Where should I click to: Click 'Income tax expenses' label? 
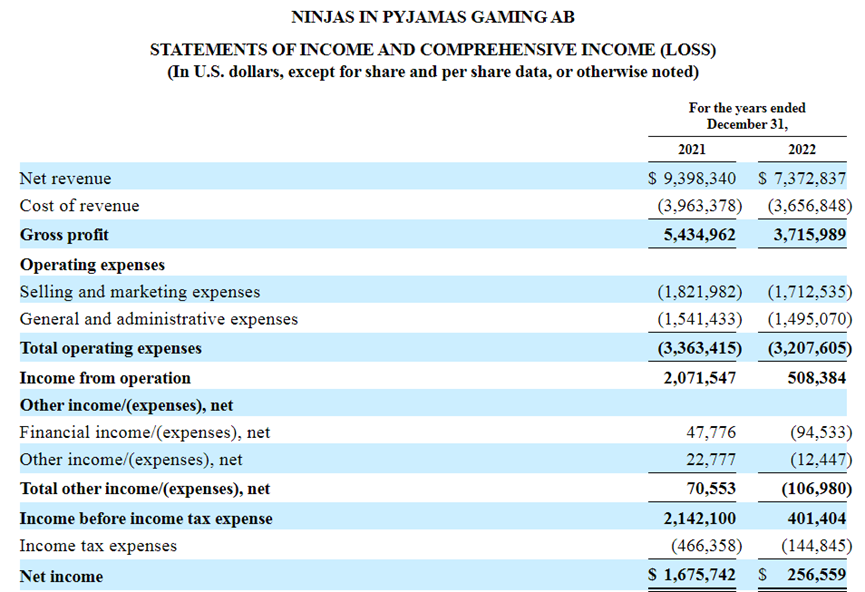tap(98, 546)
